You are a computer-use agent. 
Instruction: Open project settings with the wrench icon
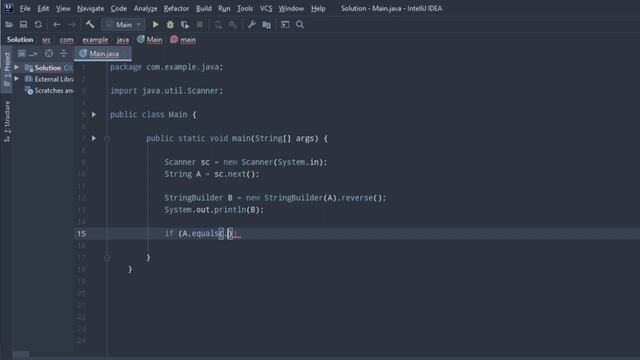pyautogui.click(x=252, y=25)
